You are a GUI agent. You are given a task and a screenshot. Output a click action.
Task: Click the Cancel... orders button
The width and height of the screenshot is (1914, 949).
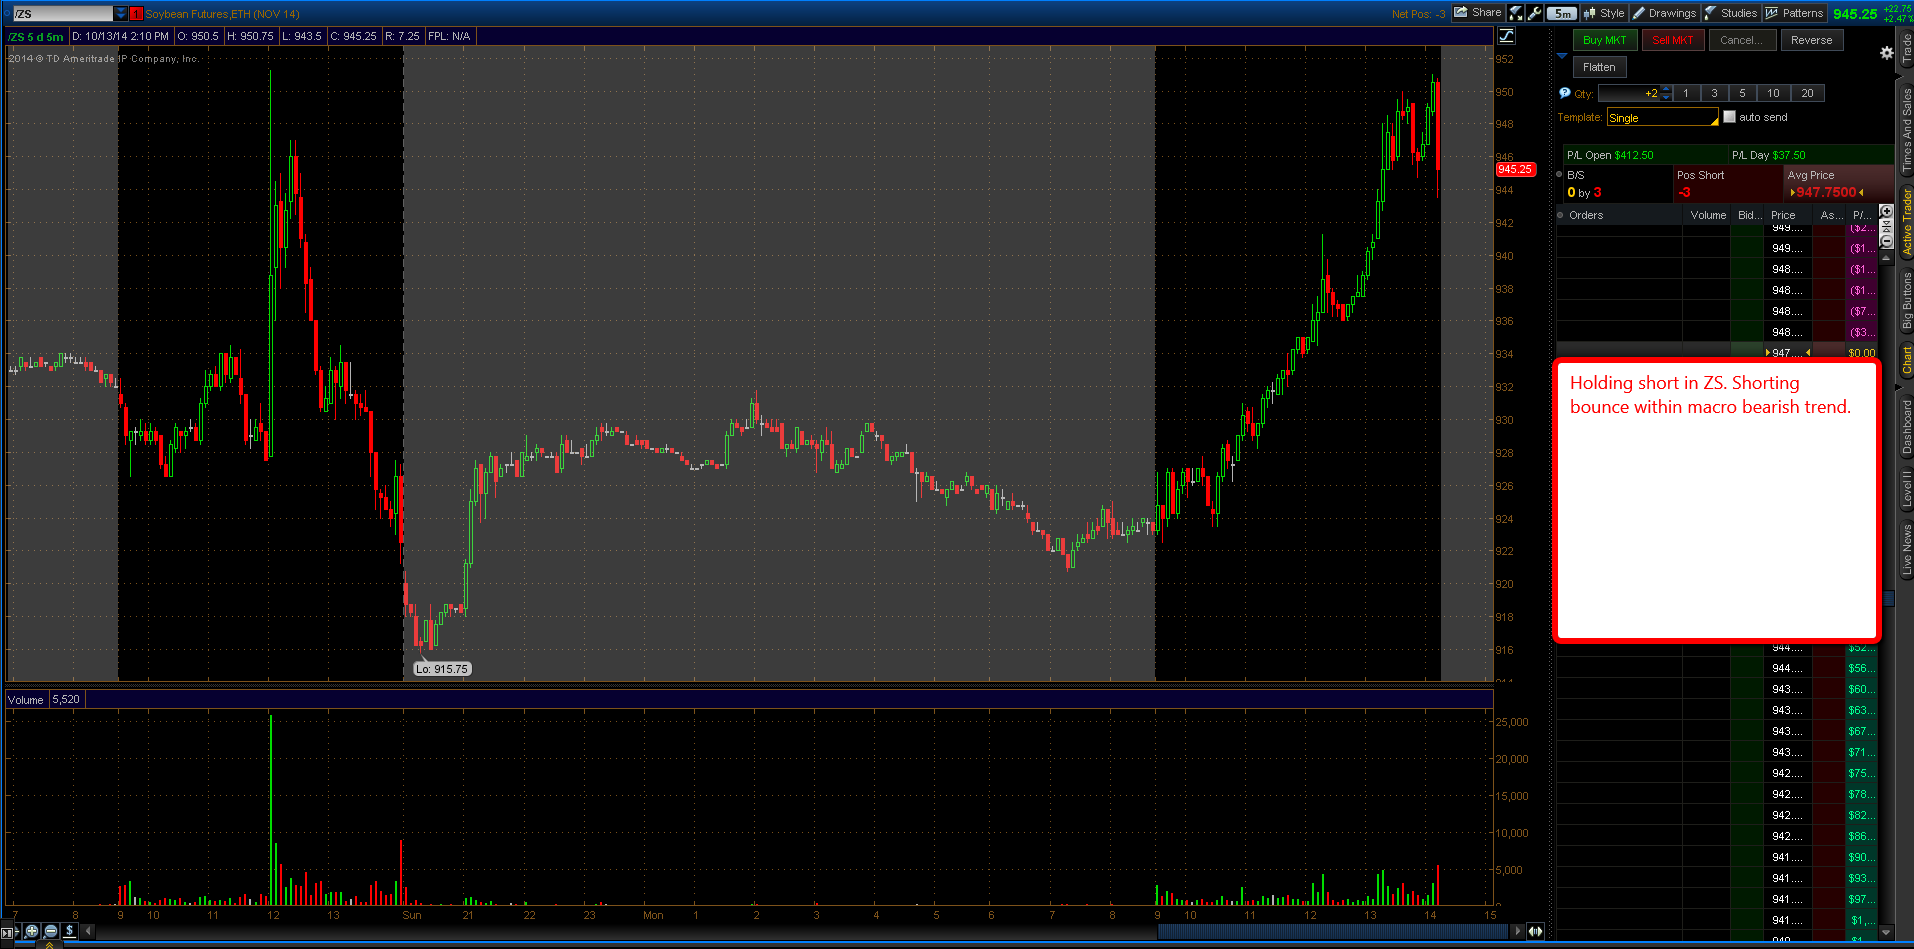(x=1742, y=40)
